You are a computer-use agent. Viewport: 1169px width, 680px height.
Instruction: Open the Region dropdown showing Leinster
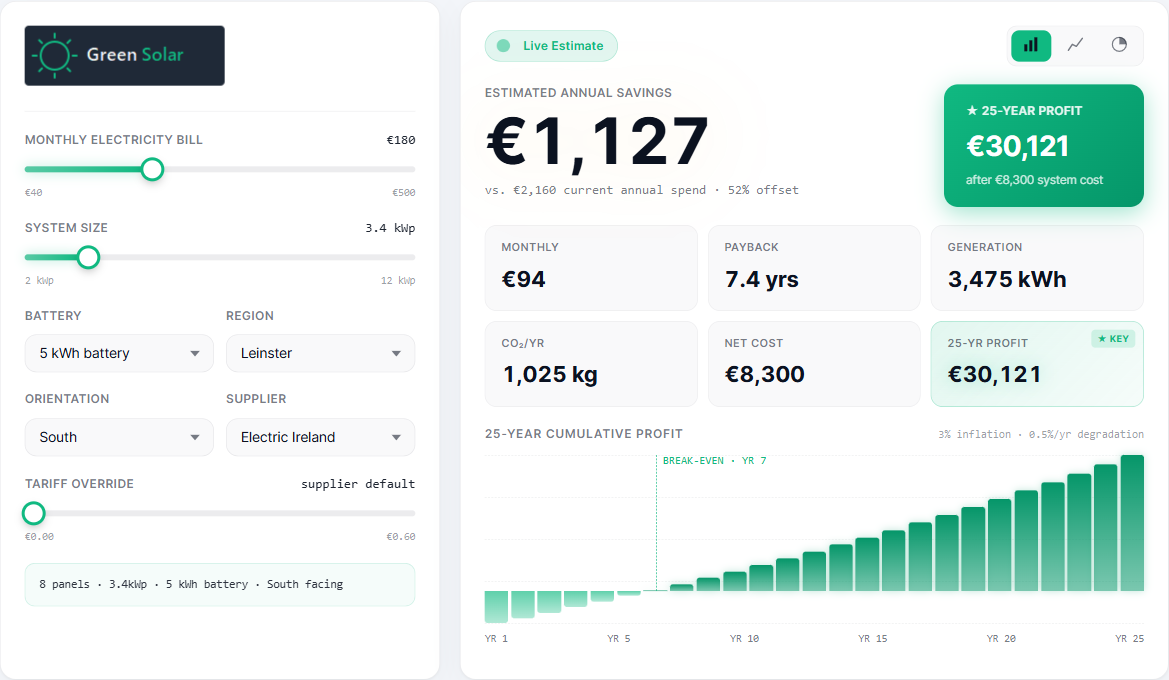tap(321, 353)
